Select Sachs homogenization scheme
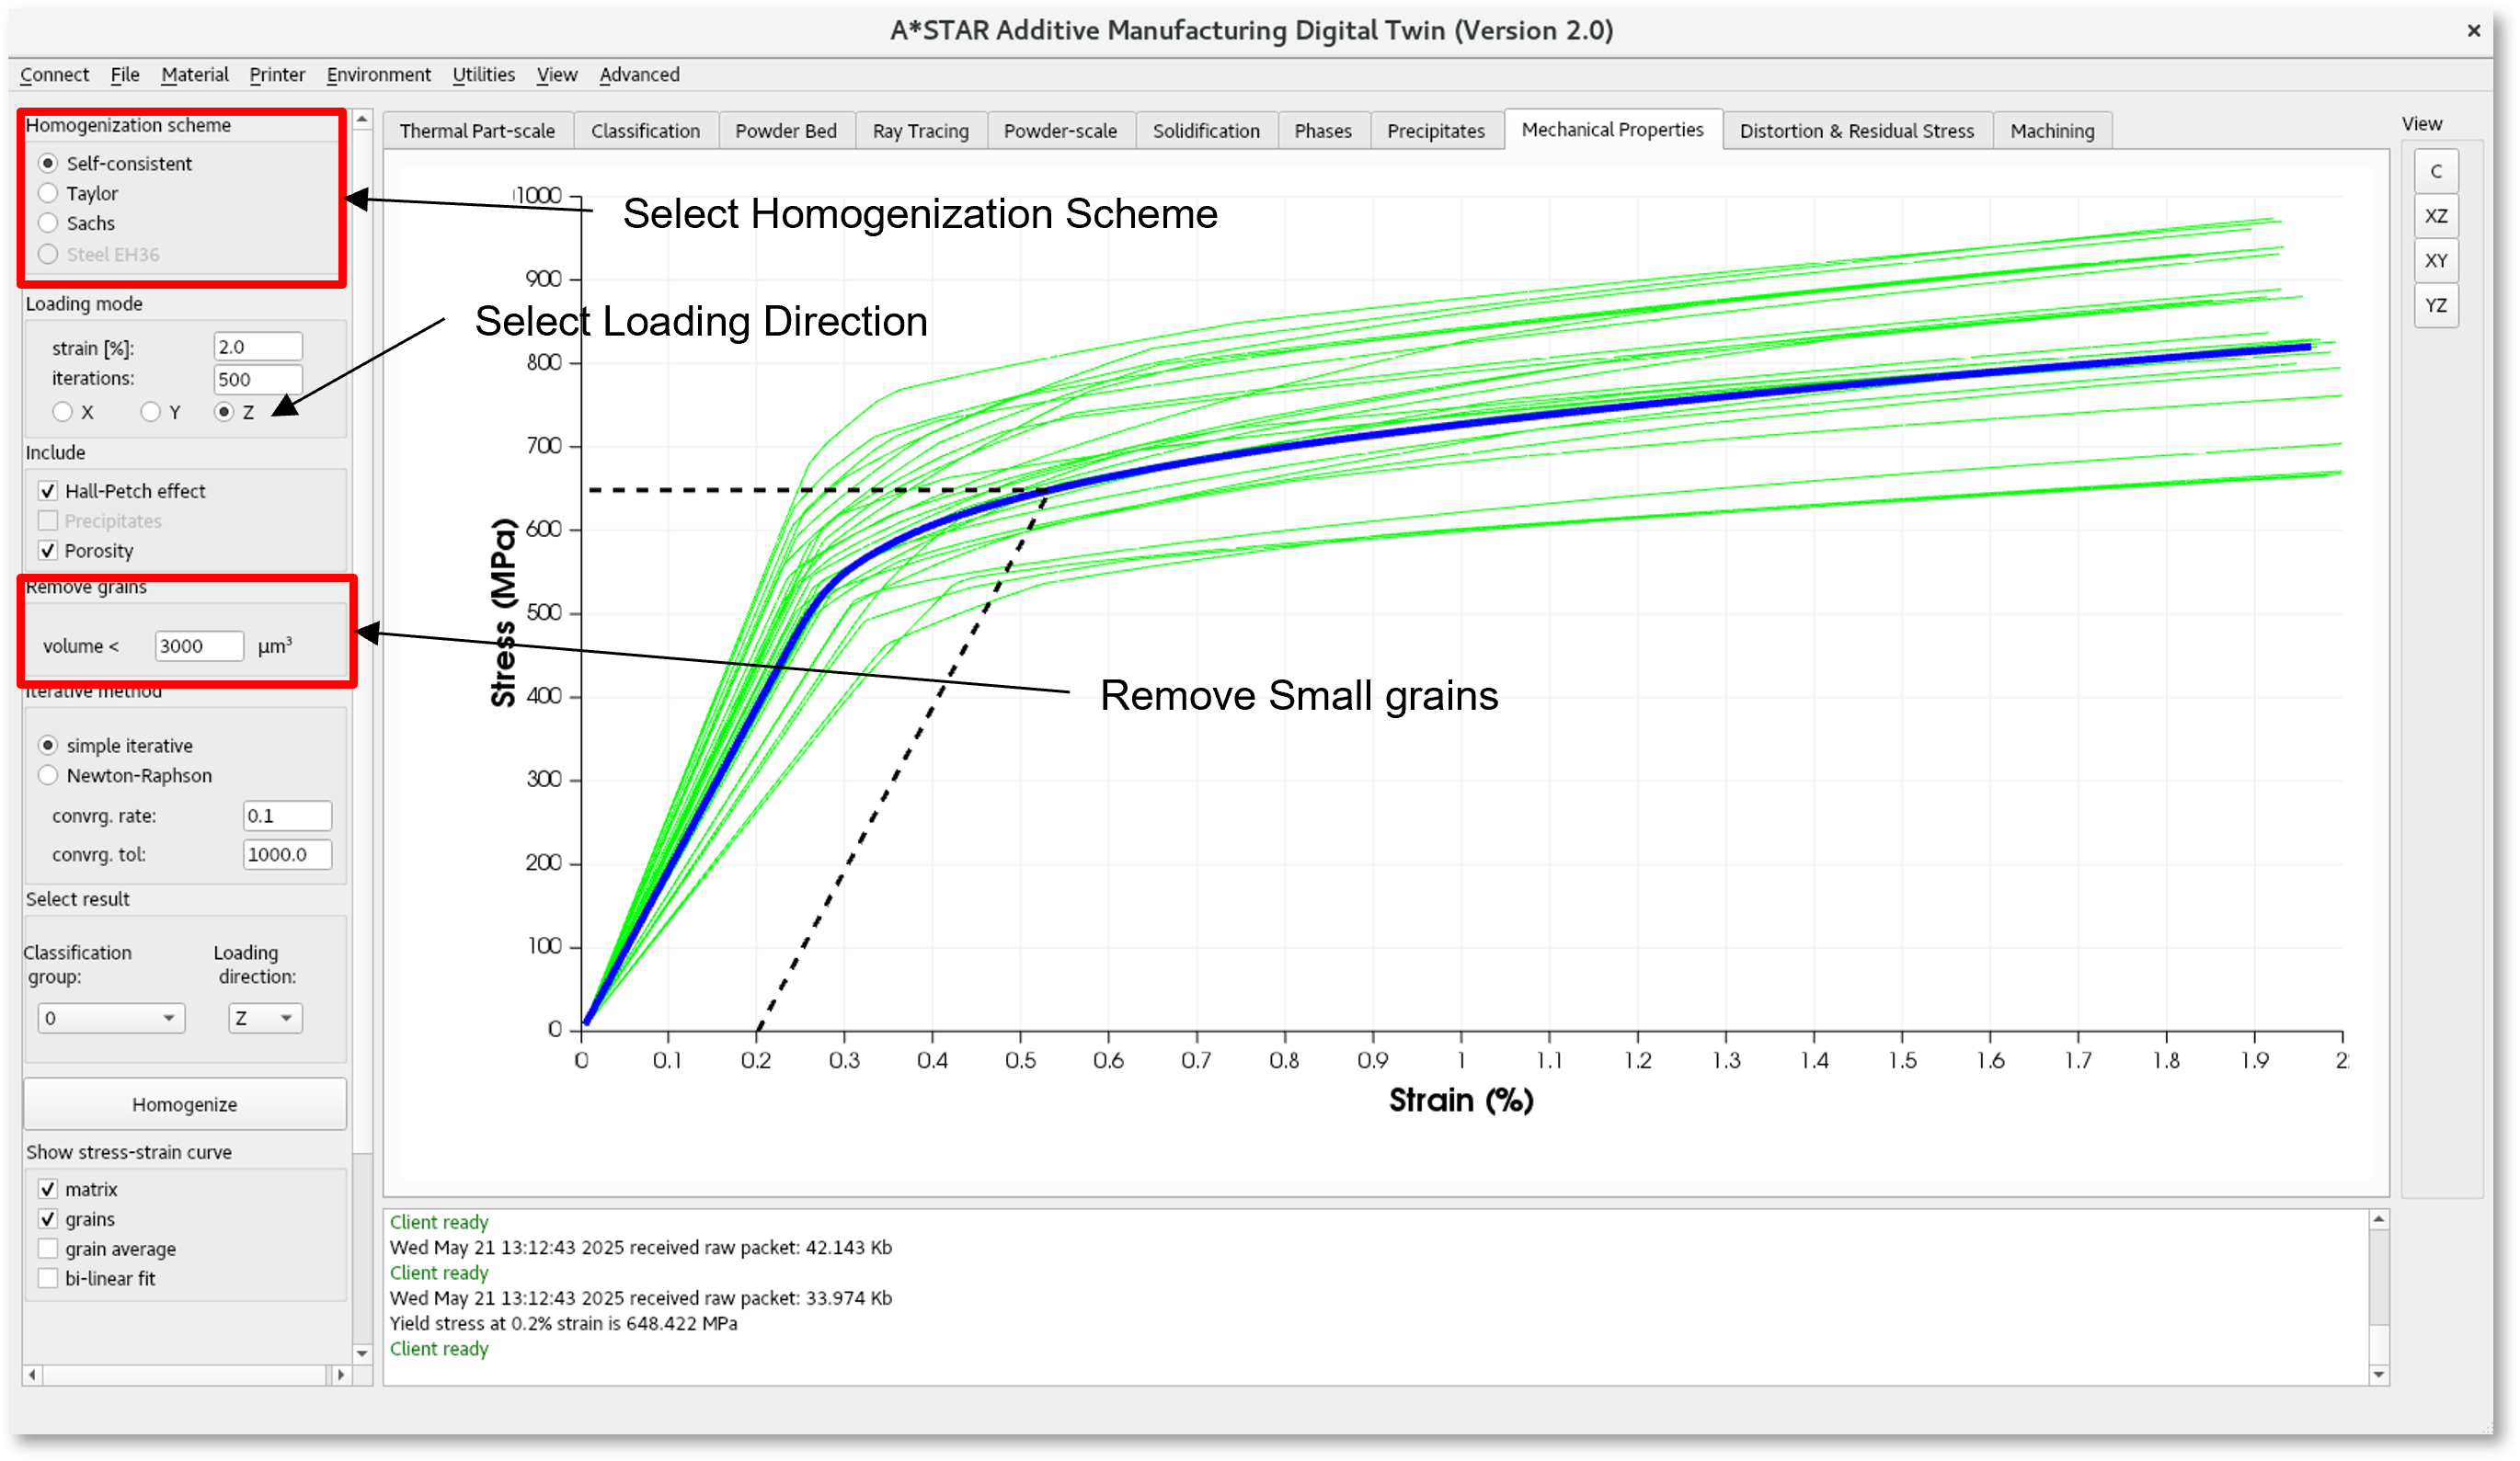 pos(48,223)
